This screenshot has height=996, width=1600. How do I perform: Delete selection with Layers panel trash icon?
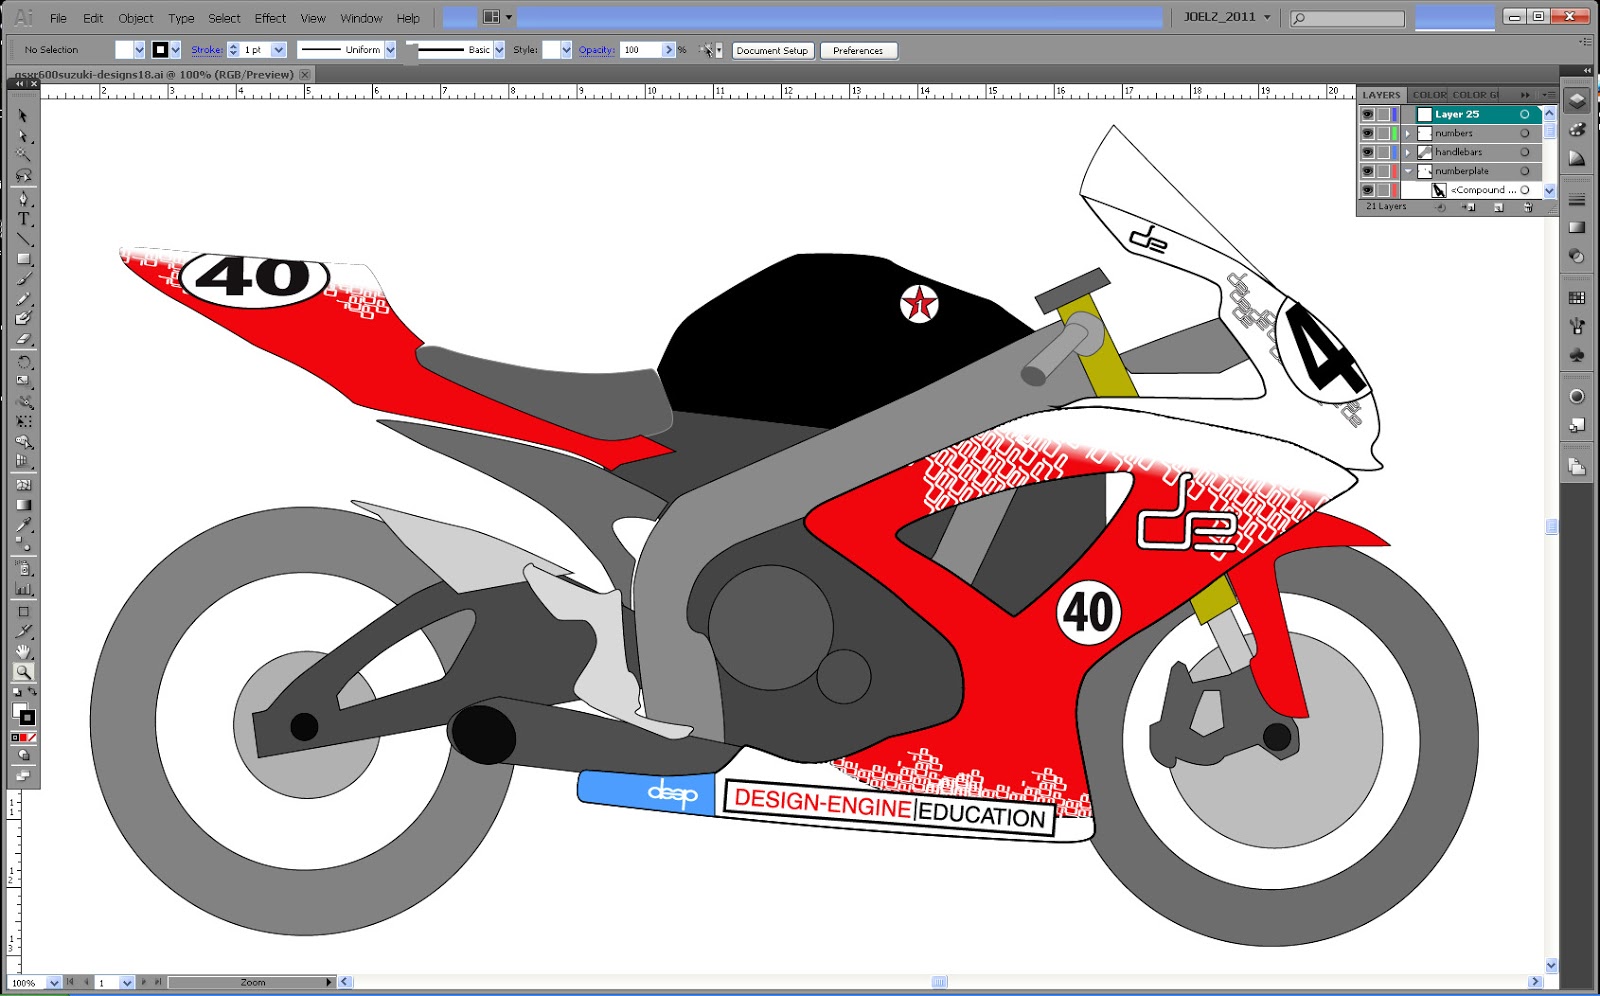click(1528, 207)
